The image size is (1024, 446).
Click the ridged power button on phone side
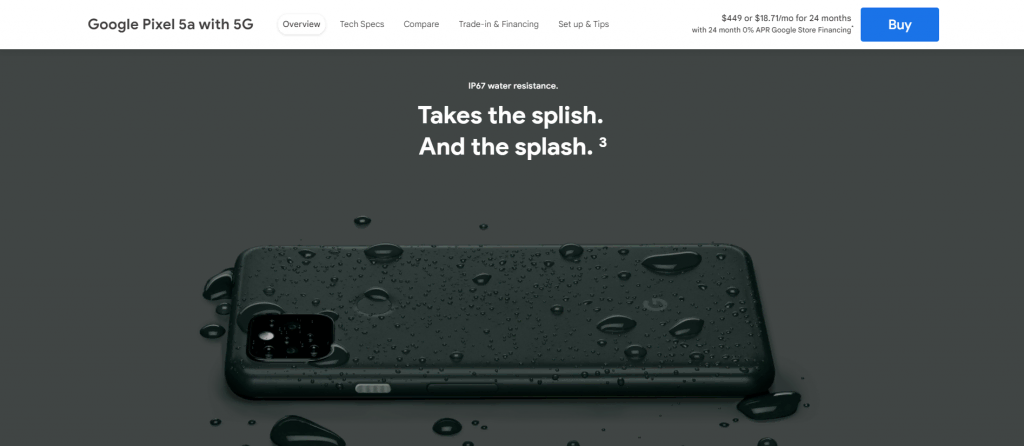click(373, 389)
